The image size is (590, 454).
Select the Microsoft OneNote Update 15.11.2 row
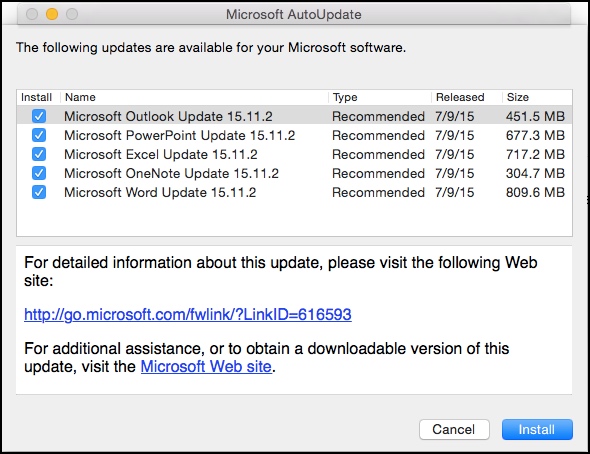[x=294, y=173]
